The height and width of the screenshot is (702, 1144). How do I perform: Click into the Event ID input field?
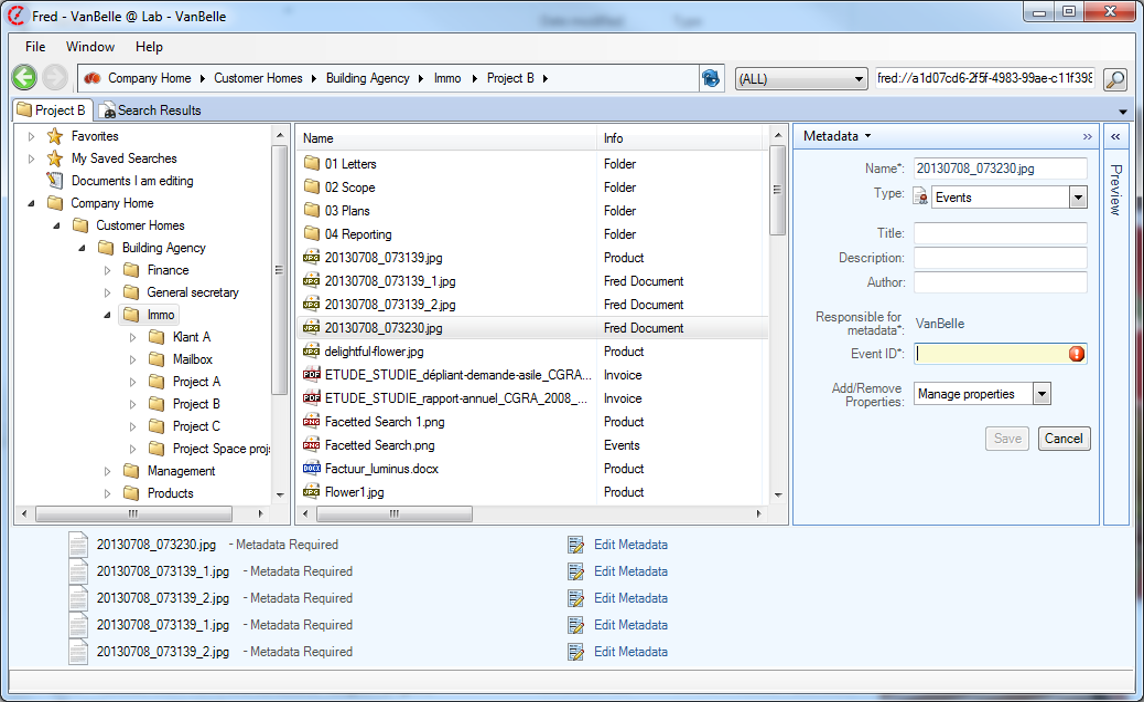[990, 353]
